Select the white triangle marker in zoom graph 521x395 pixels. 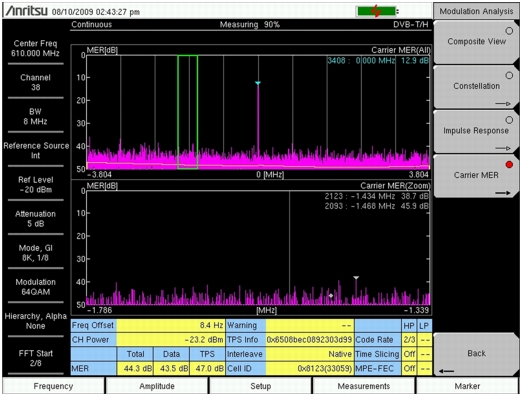click(x=356, y=277)
